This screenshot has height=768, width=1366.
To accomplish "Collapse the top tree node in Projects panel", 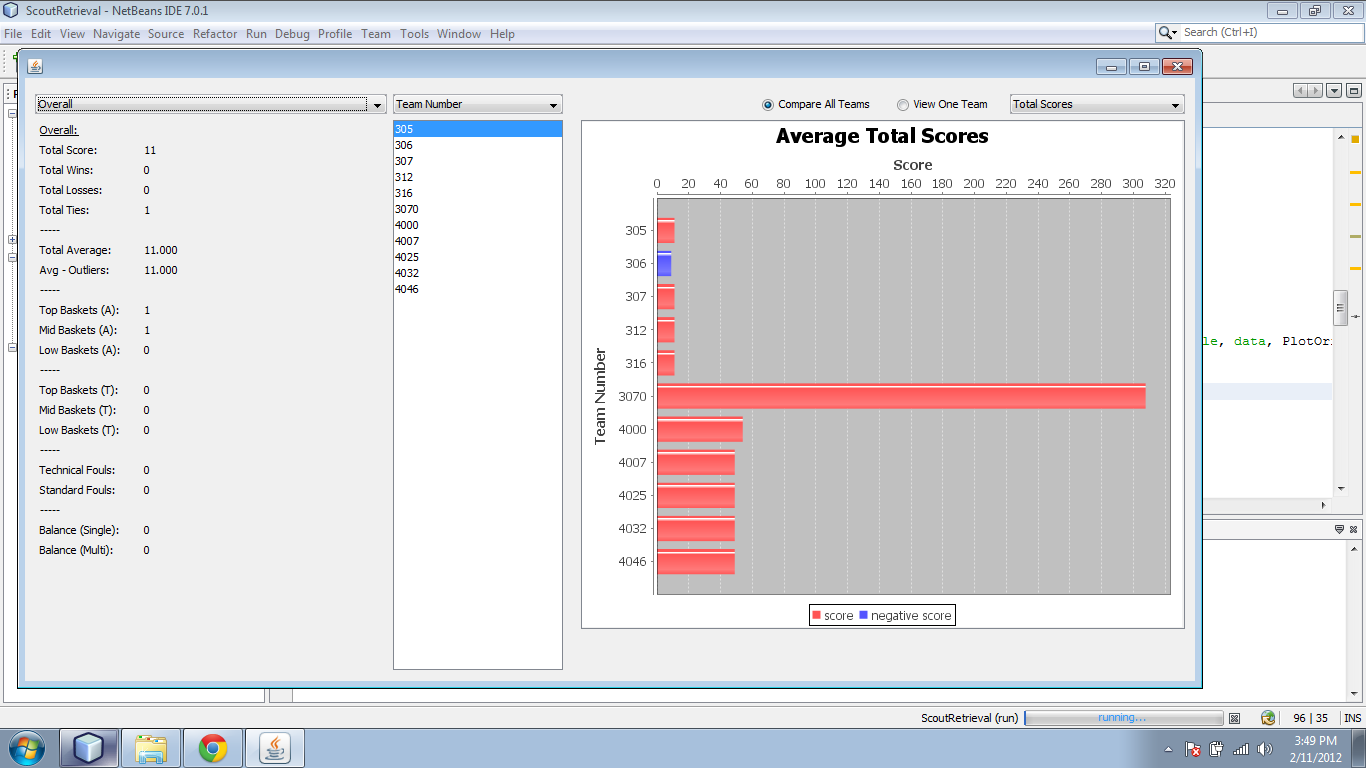I will pyautogui.click(x=12, y=114).
